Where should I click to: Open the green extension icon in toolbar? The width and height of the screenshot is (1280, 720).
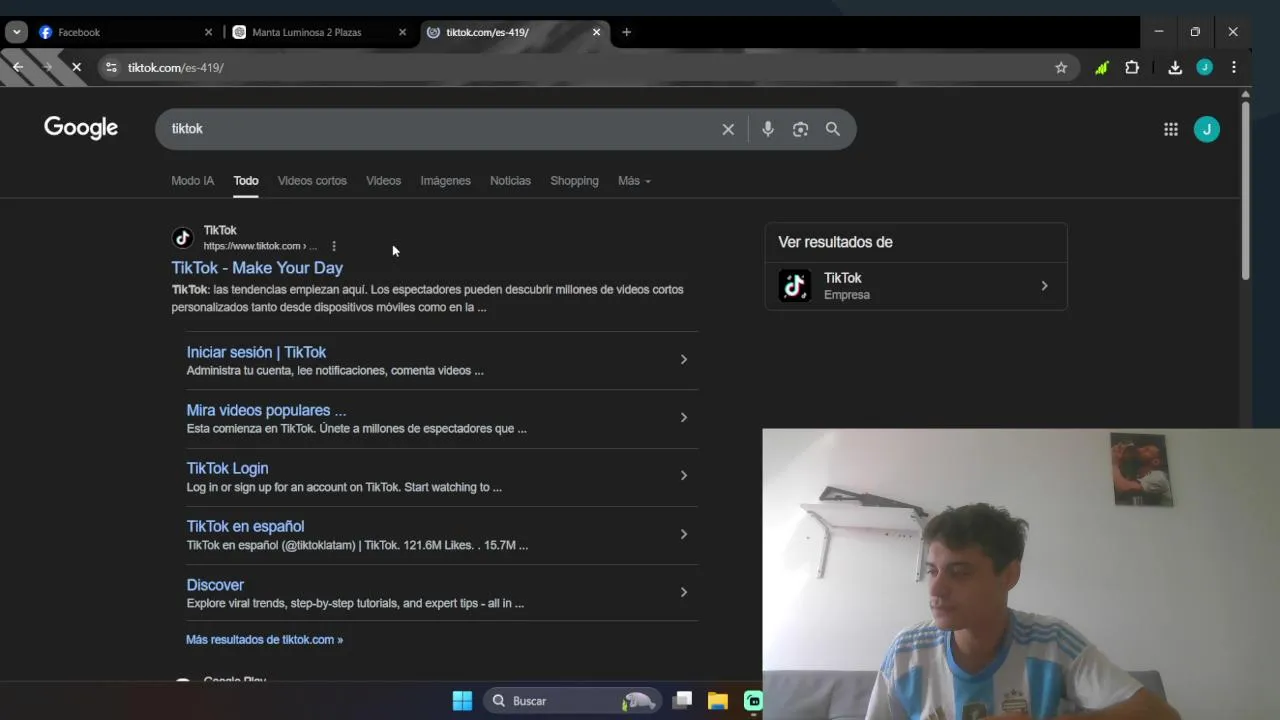click(x=1101, y=67)
